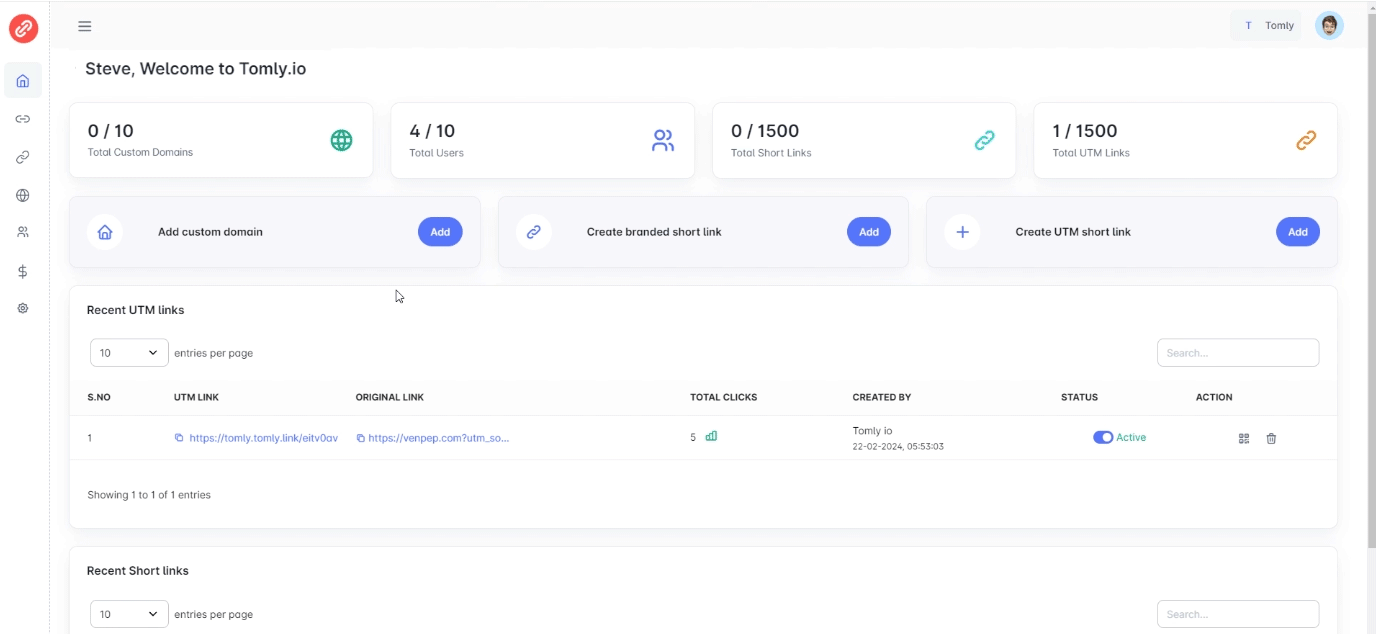The image size is (1376, 634).
Task: Copy the venpep.com original link
Action: click(x=360, y=438)
